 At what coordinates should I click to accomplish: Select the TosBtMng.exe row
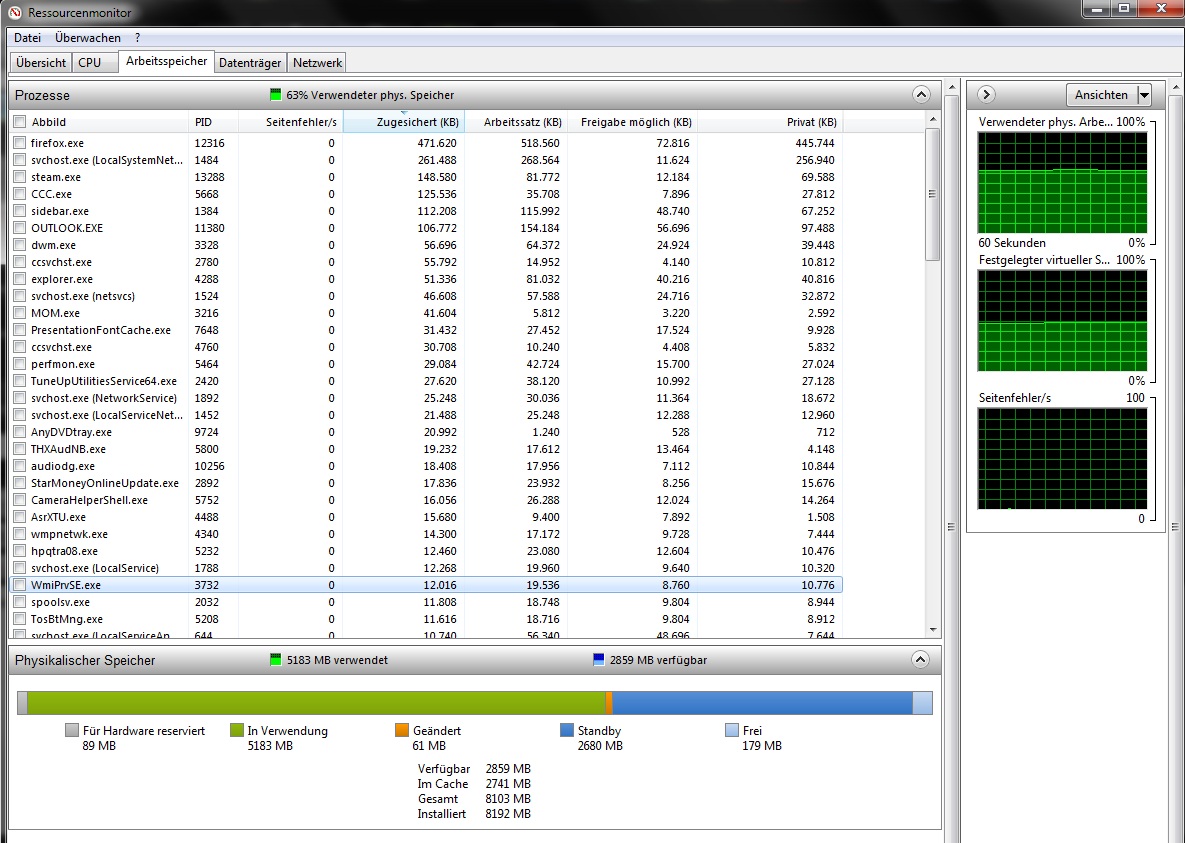pos(427,619)
